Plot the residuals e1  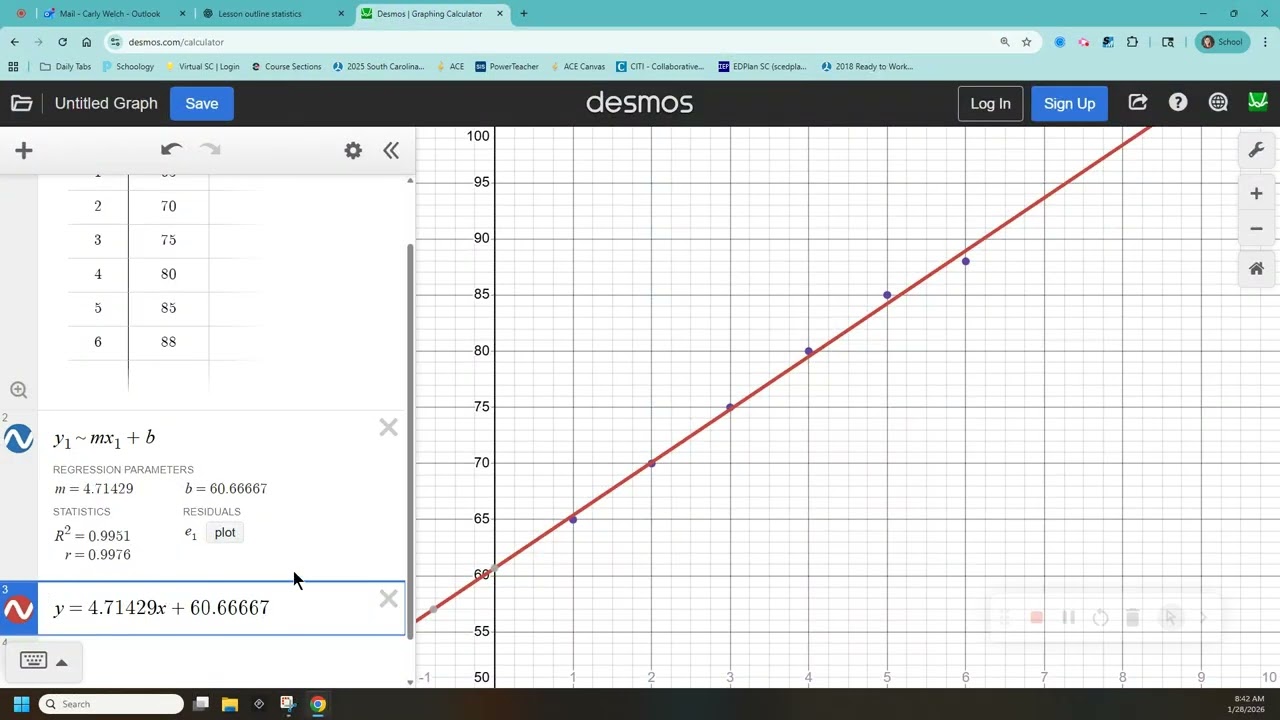(225, 533)
